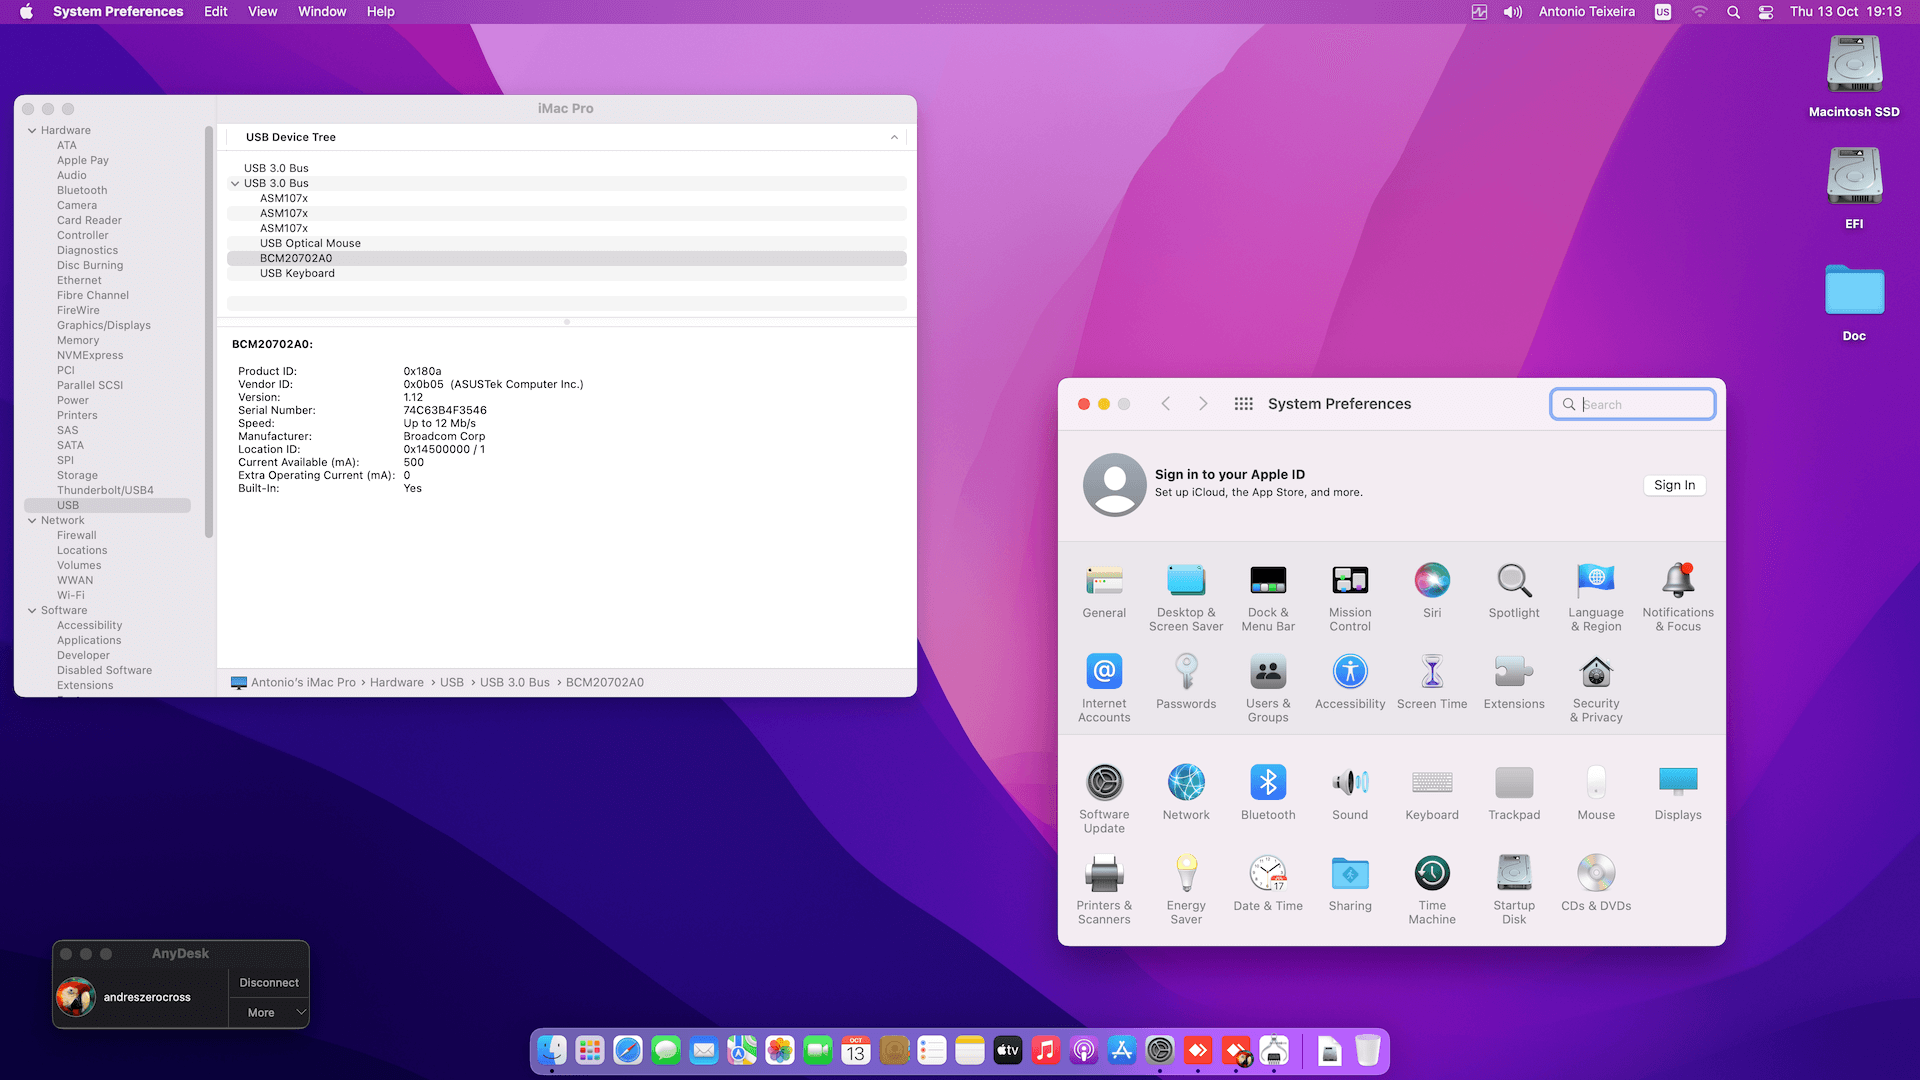Collapse the Network section in sidebar
Image resolution: width=1920 pixels, height=1080 pixels.
point(34,520)
